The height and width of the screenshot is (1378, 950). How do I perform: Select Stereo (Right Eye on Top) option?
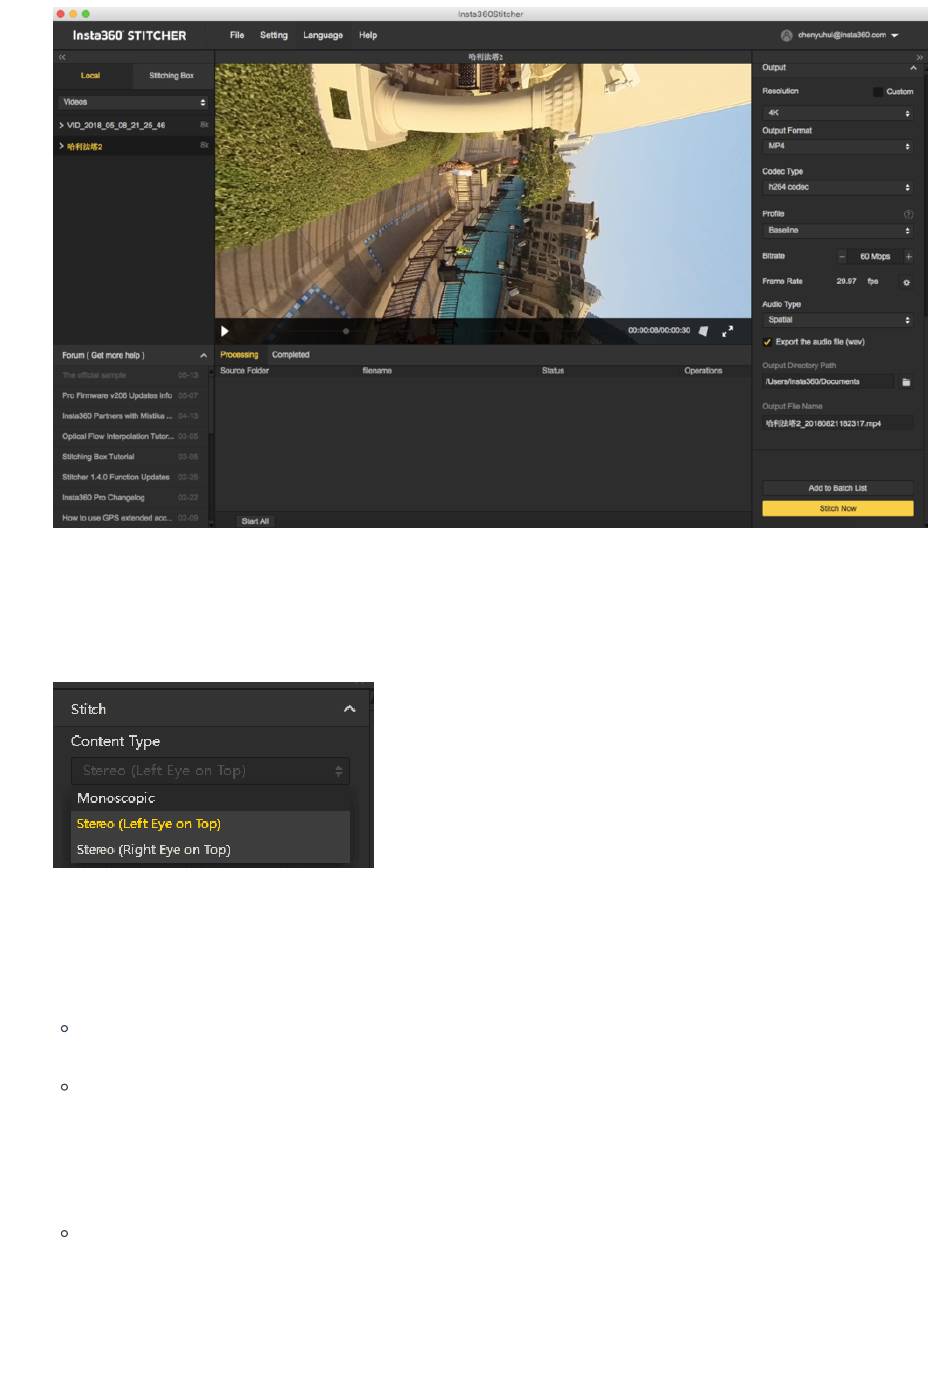[x=210, y=850]
